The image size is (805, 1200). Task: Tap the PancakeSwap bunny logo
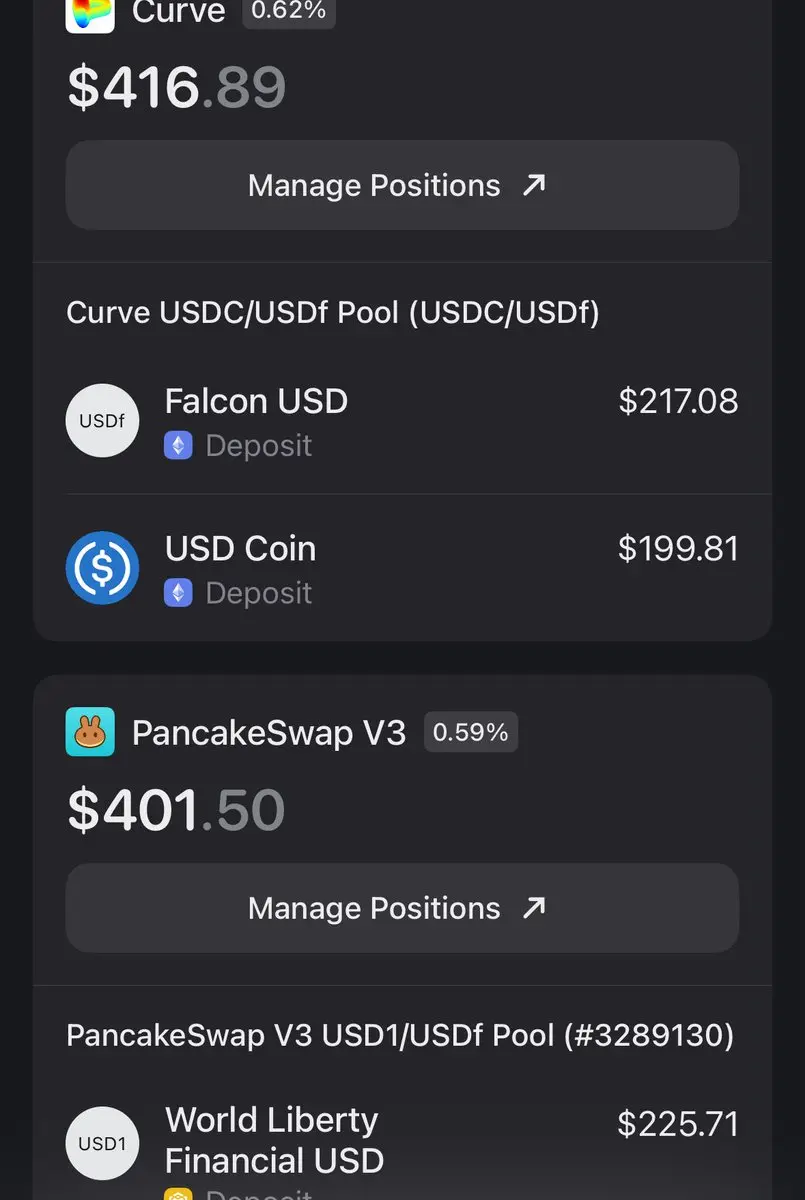click(x=90, y=732)
